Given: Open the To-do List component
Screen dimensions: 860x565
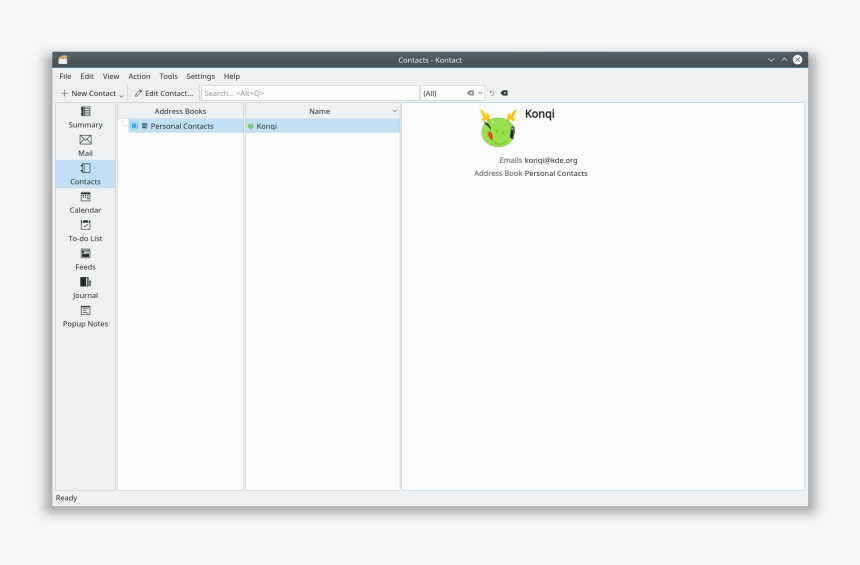Looking at the screenshot, I should click(85, 231).
